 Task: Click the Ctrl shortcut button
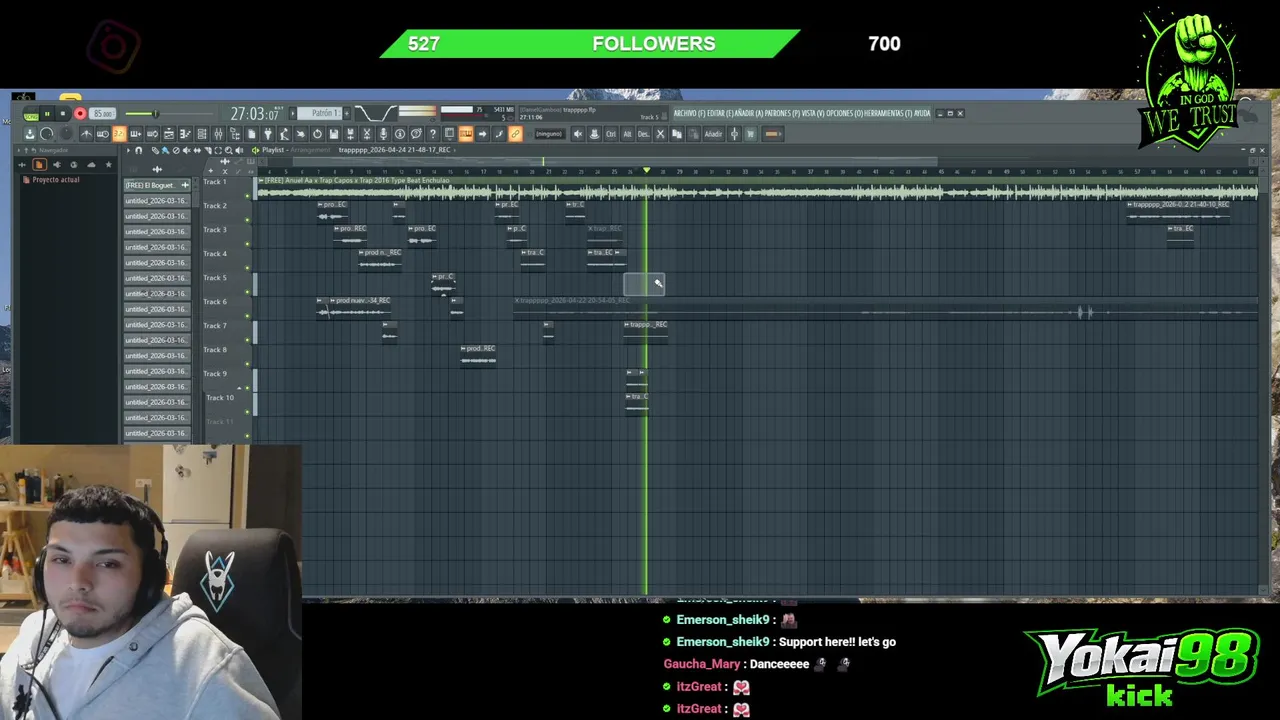[x=611, y=134]
